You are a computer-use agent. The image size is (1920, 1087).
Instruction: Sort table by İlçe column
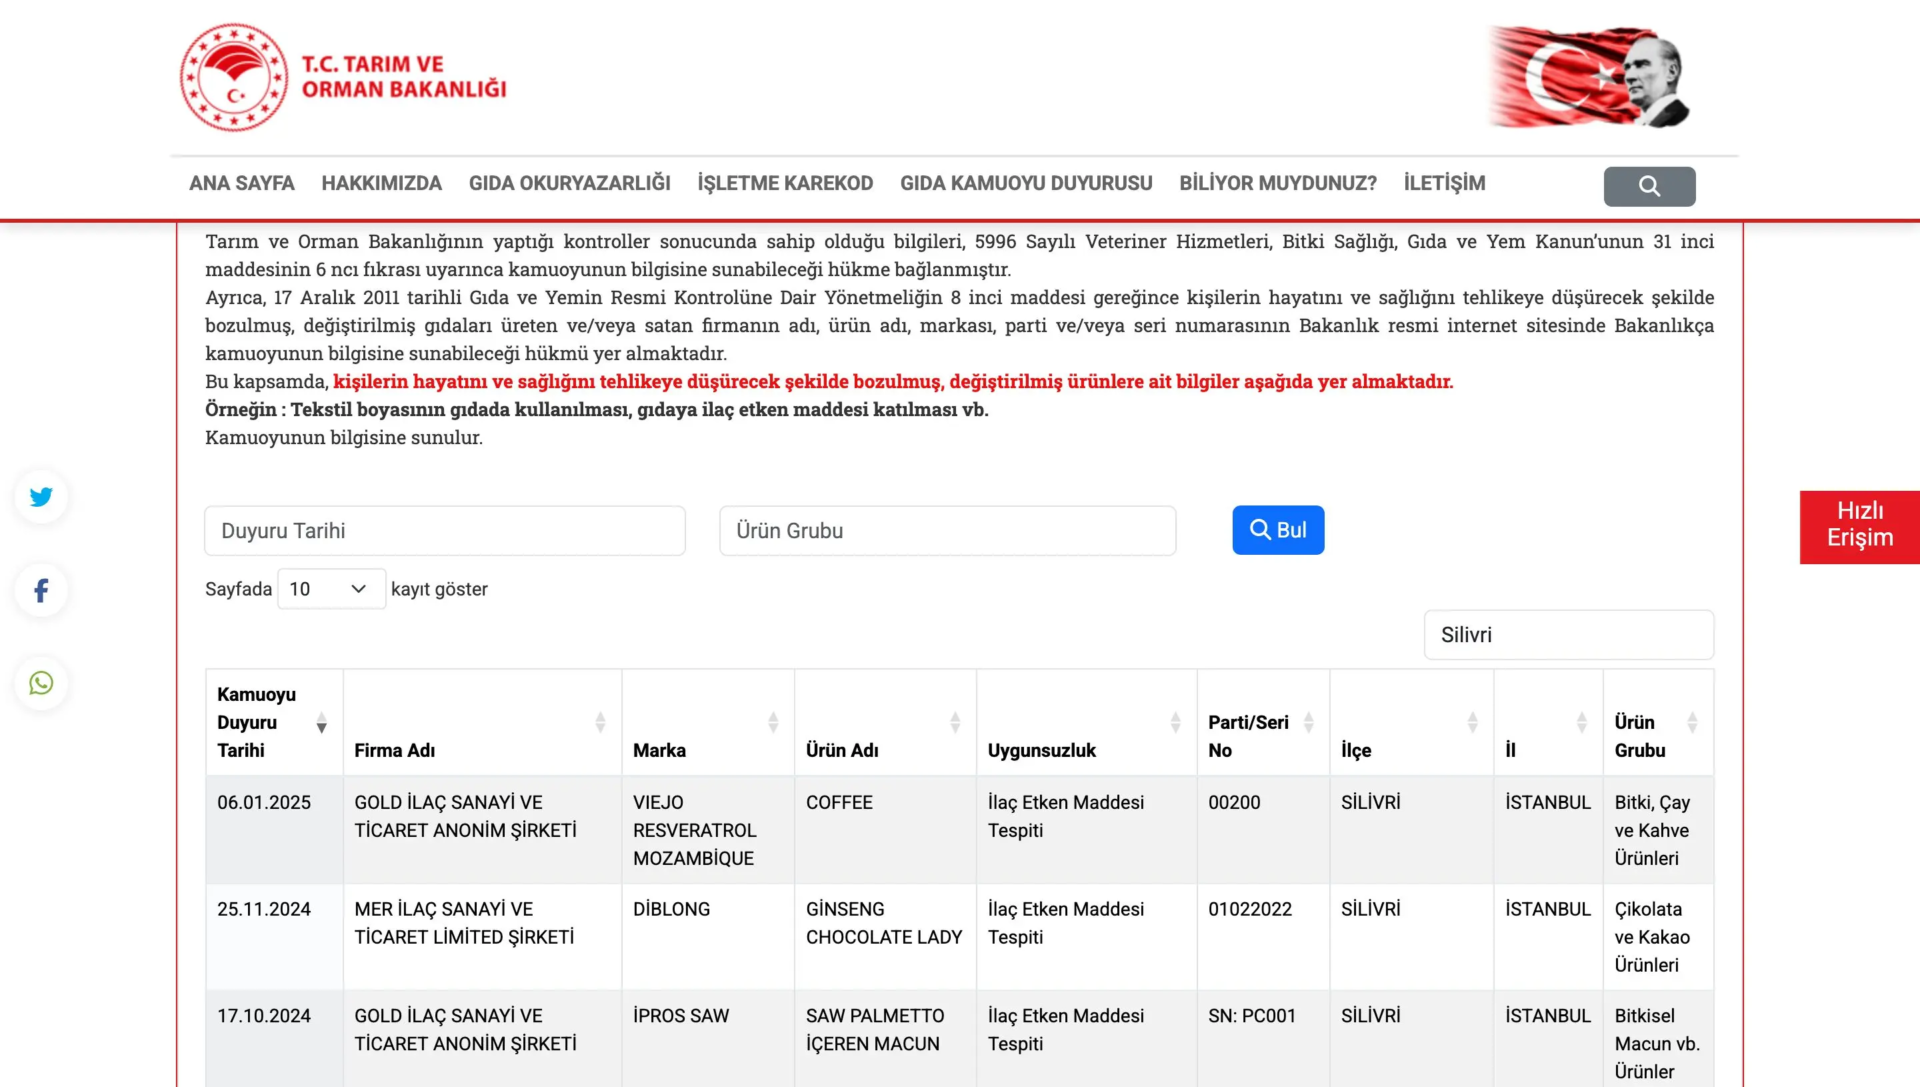1472,722
